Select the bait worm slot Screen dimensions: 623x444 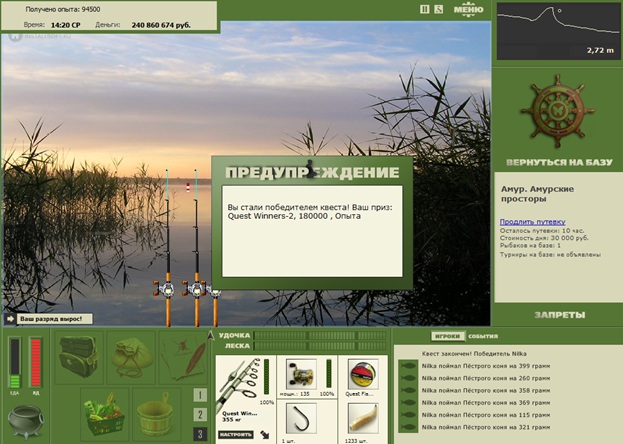pos(363,419)
